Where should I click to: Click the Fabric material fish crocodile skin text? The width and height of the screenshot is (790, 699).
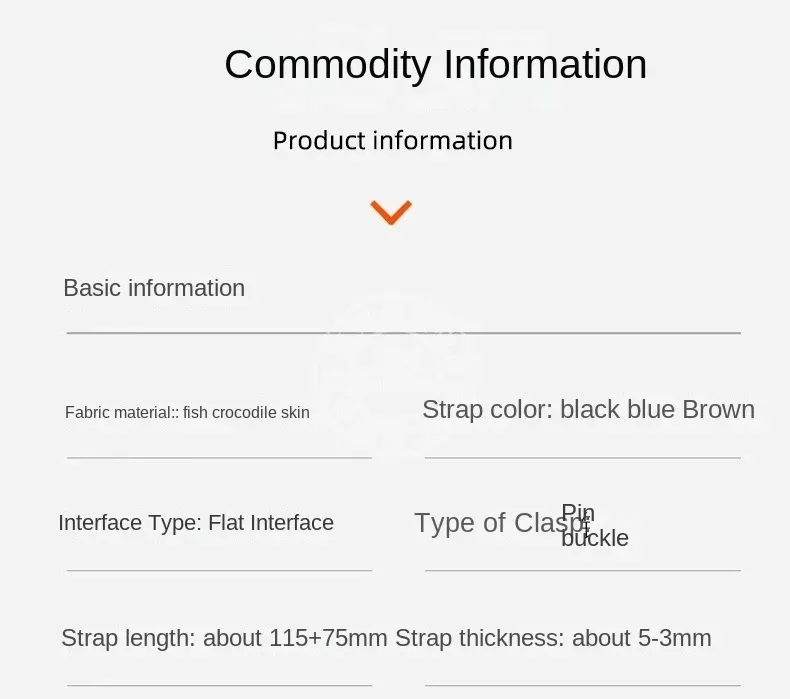click(187, 412)
